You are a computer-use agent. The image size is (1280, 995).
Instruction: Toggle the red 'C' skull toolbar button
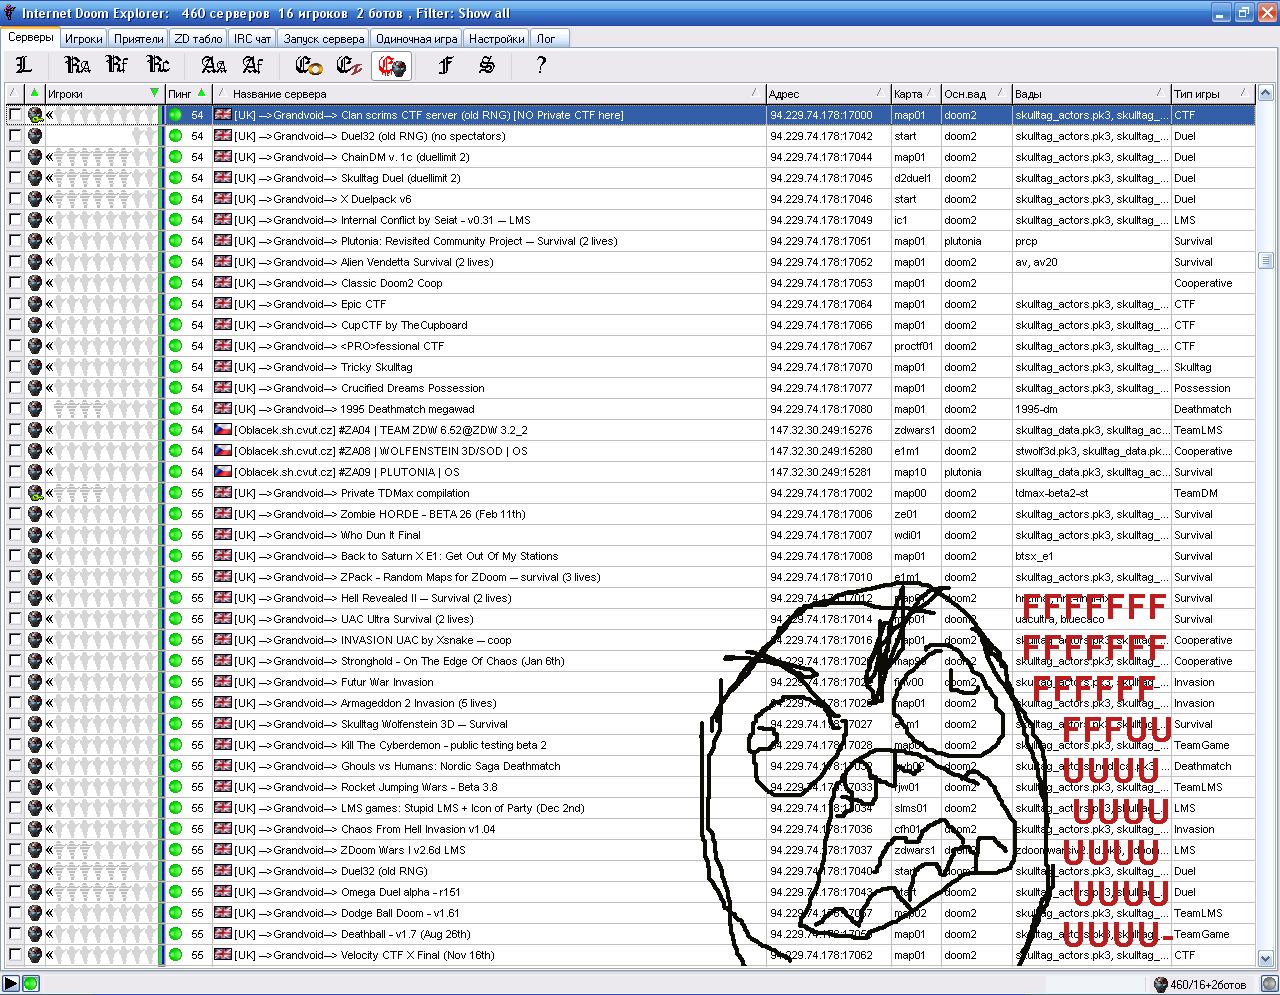(391, 66)
